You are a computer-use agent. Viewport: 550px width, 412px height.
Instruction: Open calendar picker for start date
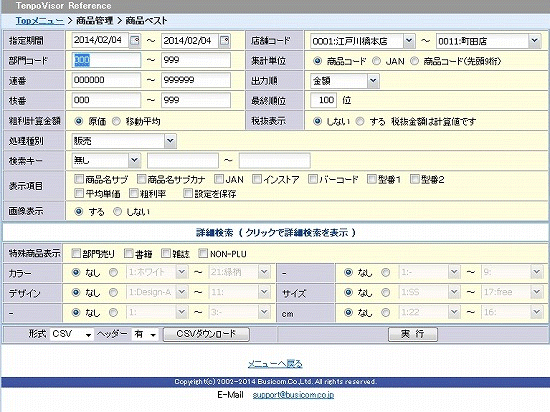pyautogui.click(x=135, y=41)
